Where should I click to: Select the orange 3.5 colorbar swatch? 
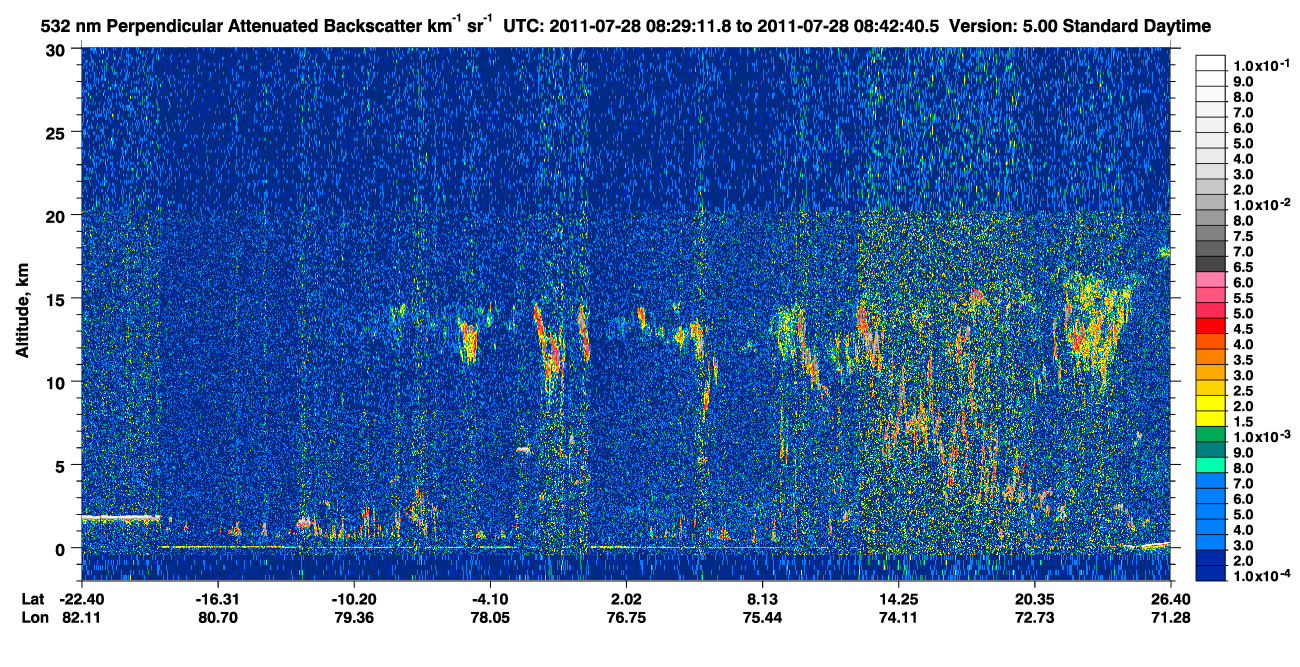[x=1210, y=359]
